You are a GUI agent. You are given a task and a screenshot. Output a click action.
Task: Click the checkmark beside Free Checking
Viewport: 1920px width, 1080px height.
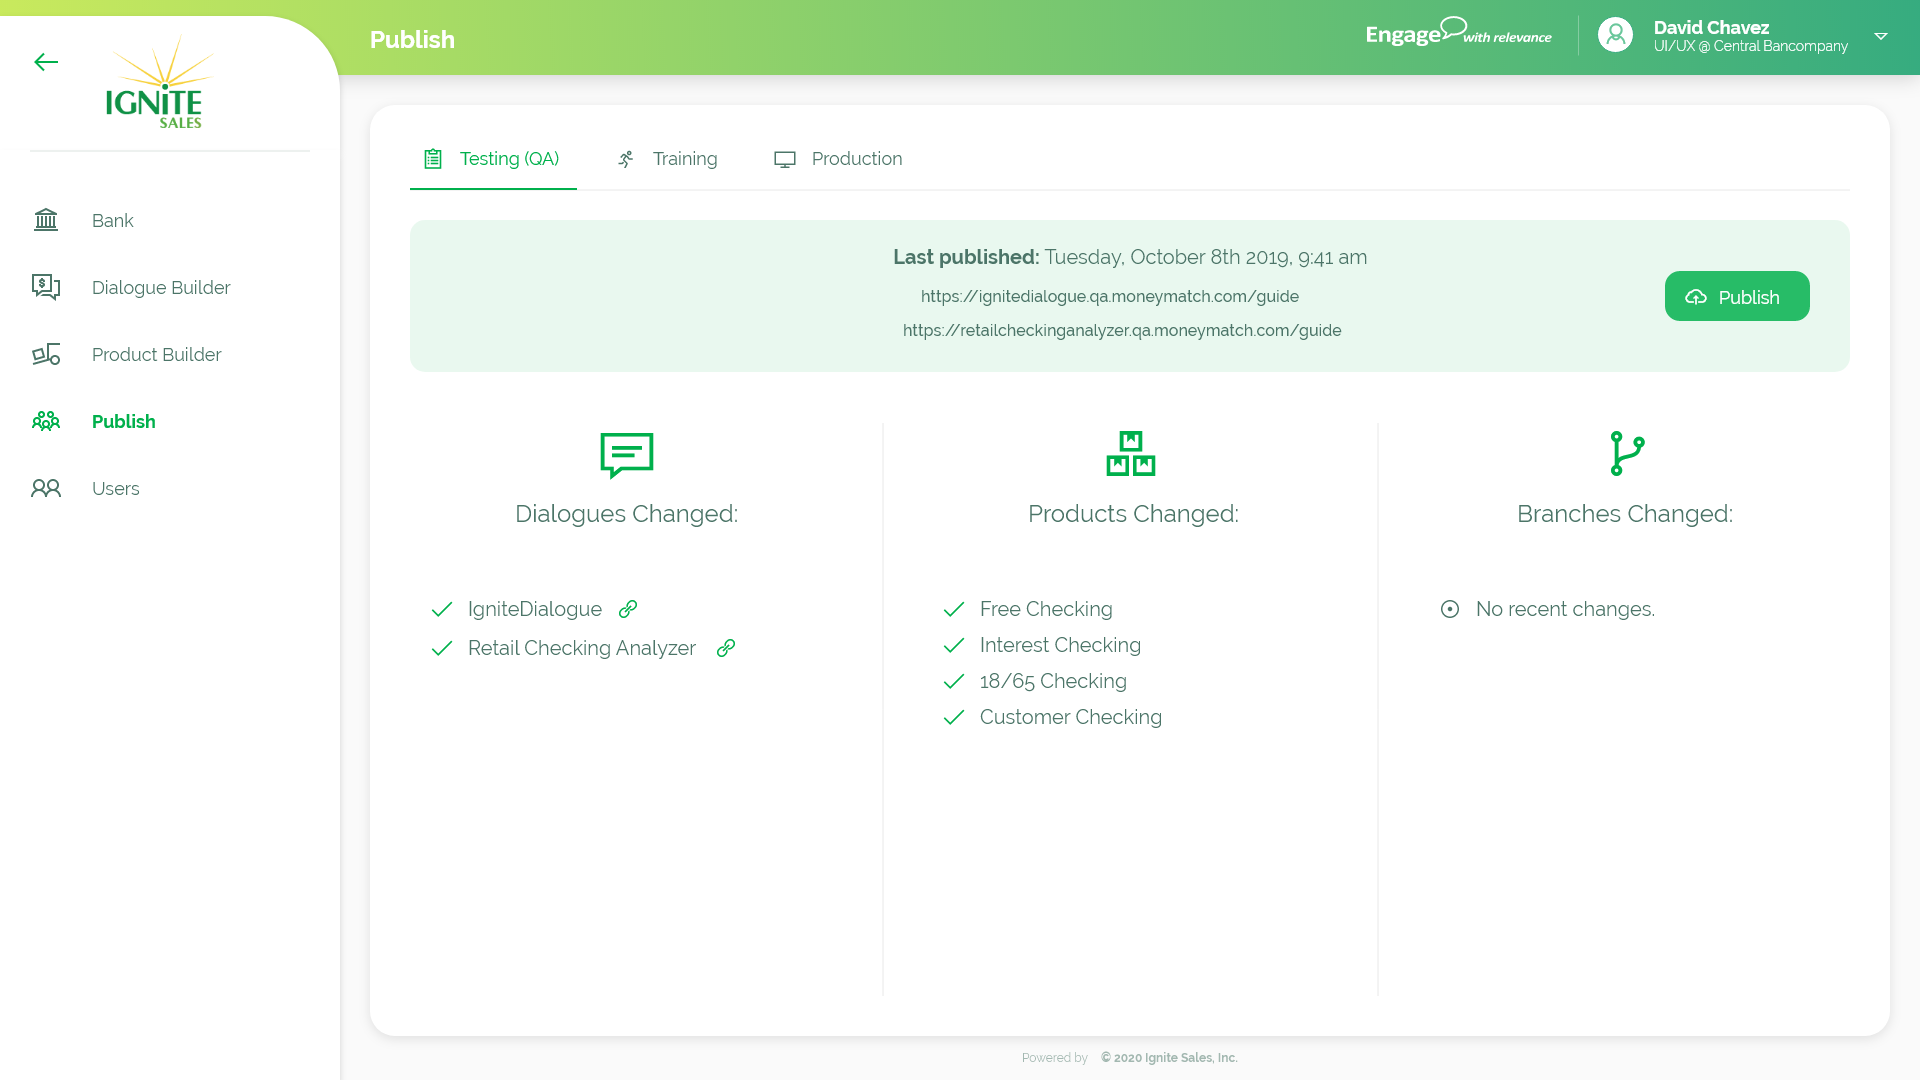(954, 609)
